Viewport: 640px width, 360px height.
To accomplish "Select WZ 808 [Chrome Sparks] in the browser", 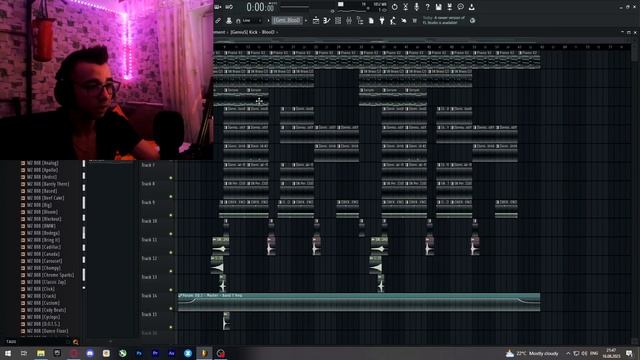I will point(51,275).
